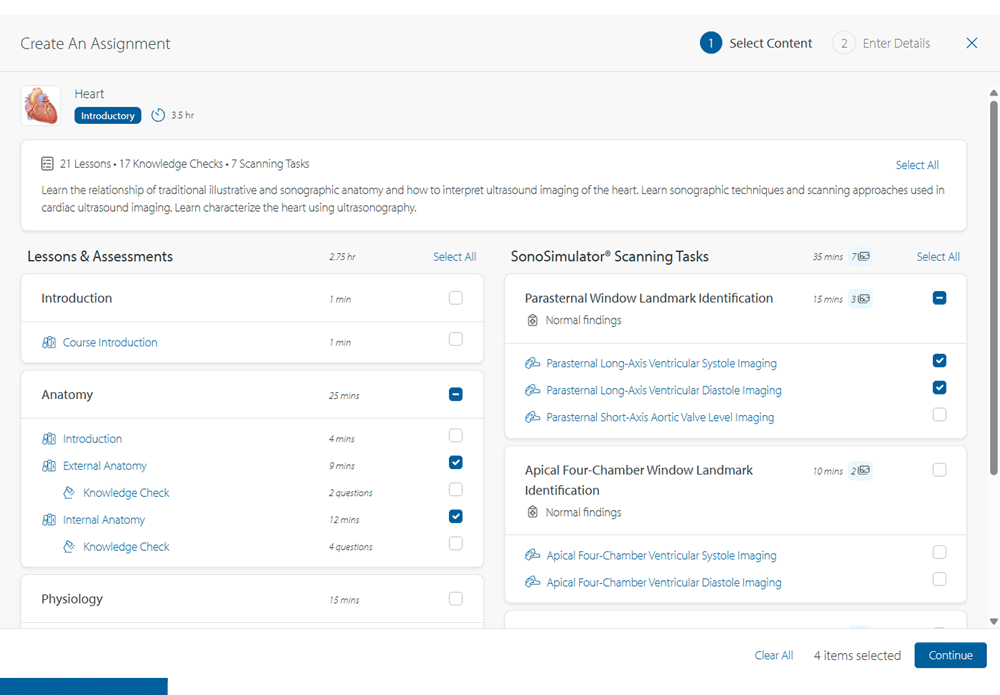Click the lesson icon beside Course Introduction

(49, 342)
